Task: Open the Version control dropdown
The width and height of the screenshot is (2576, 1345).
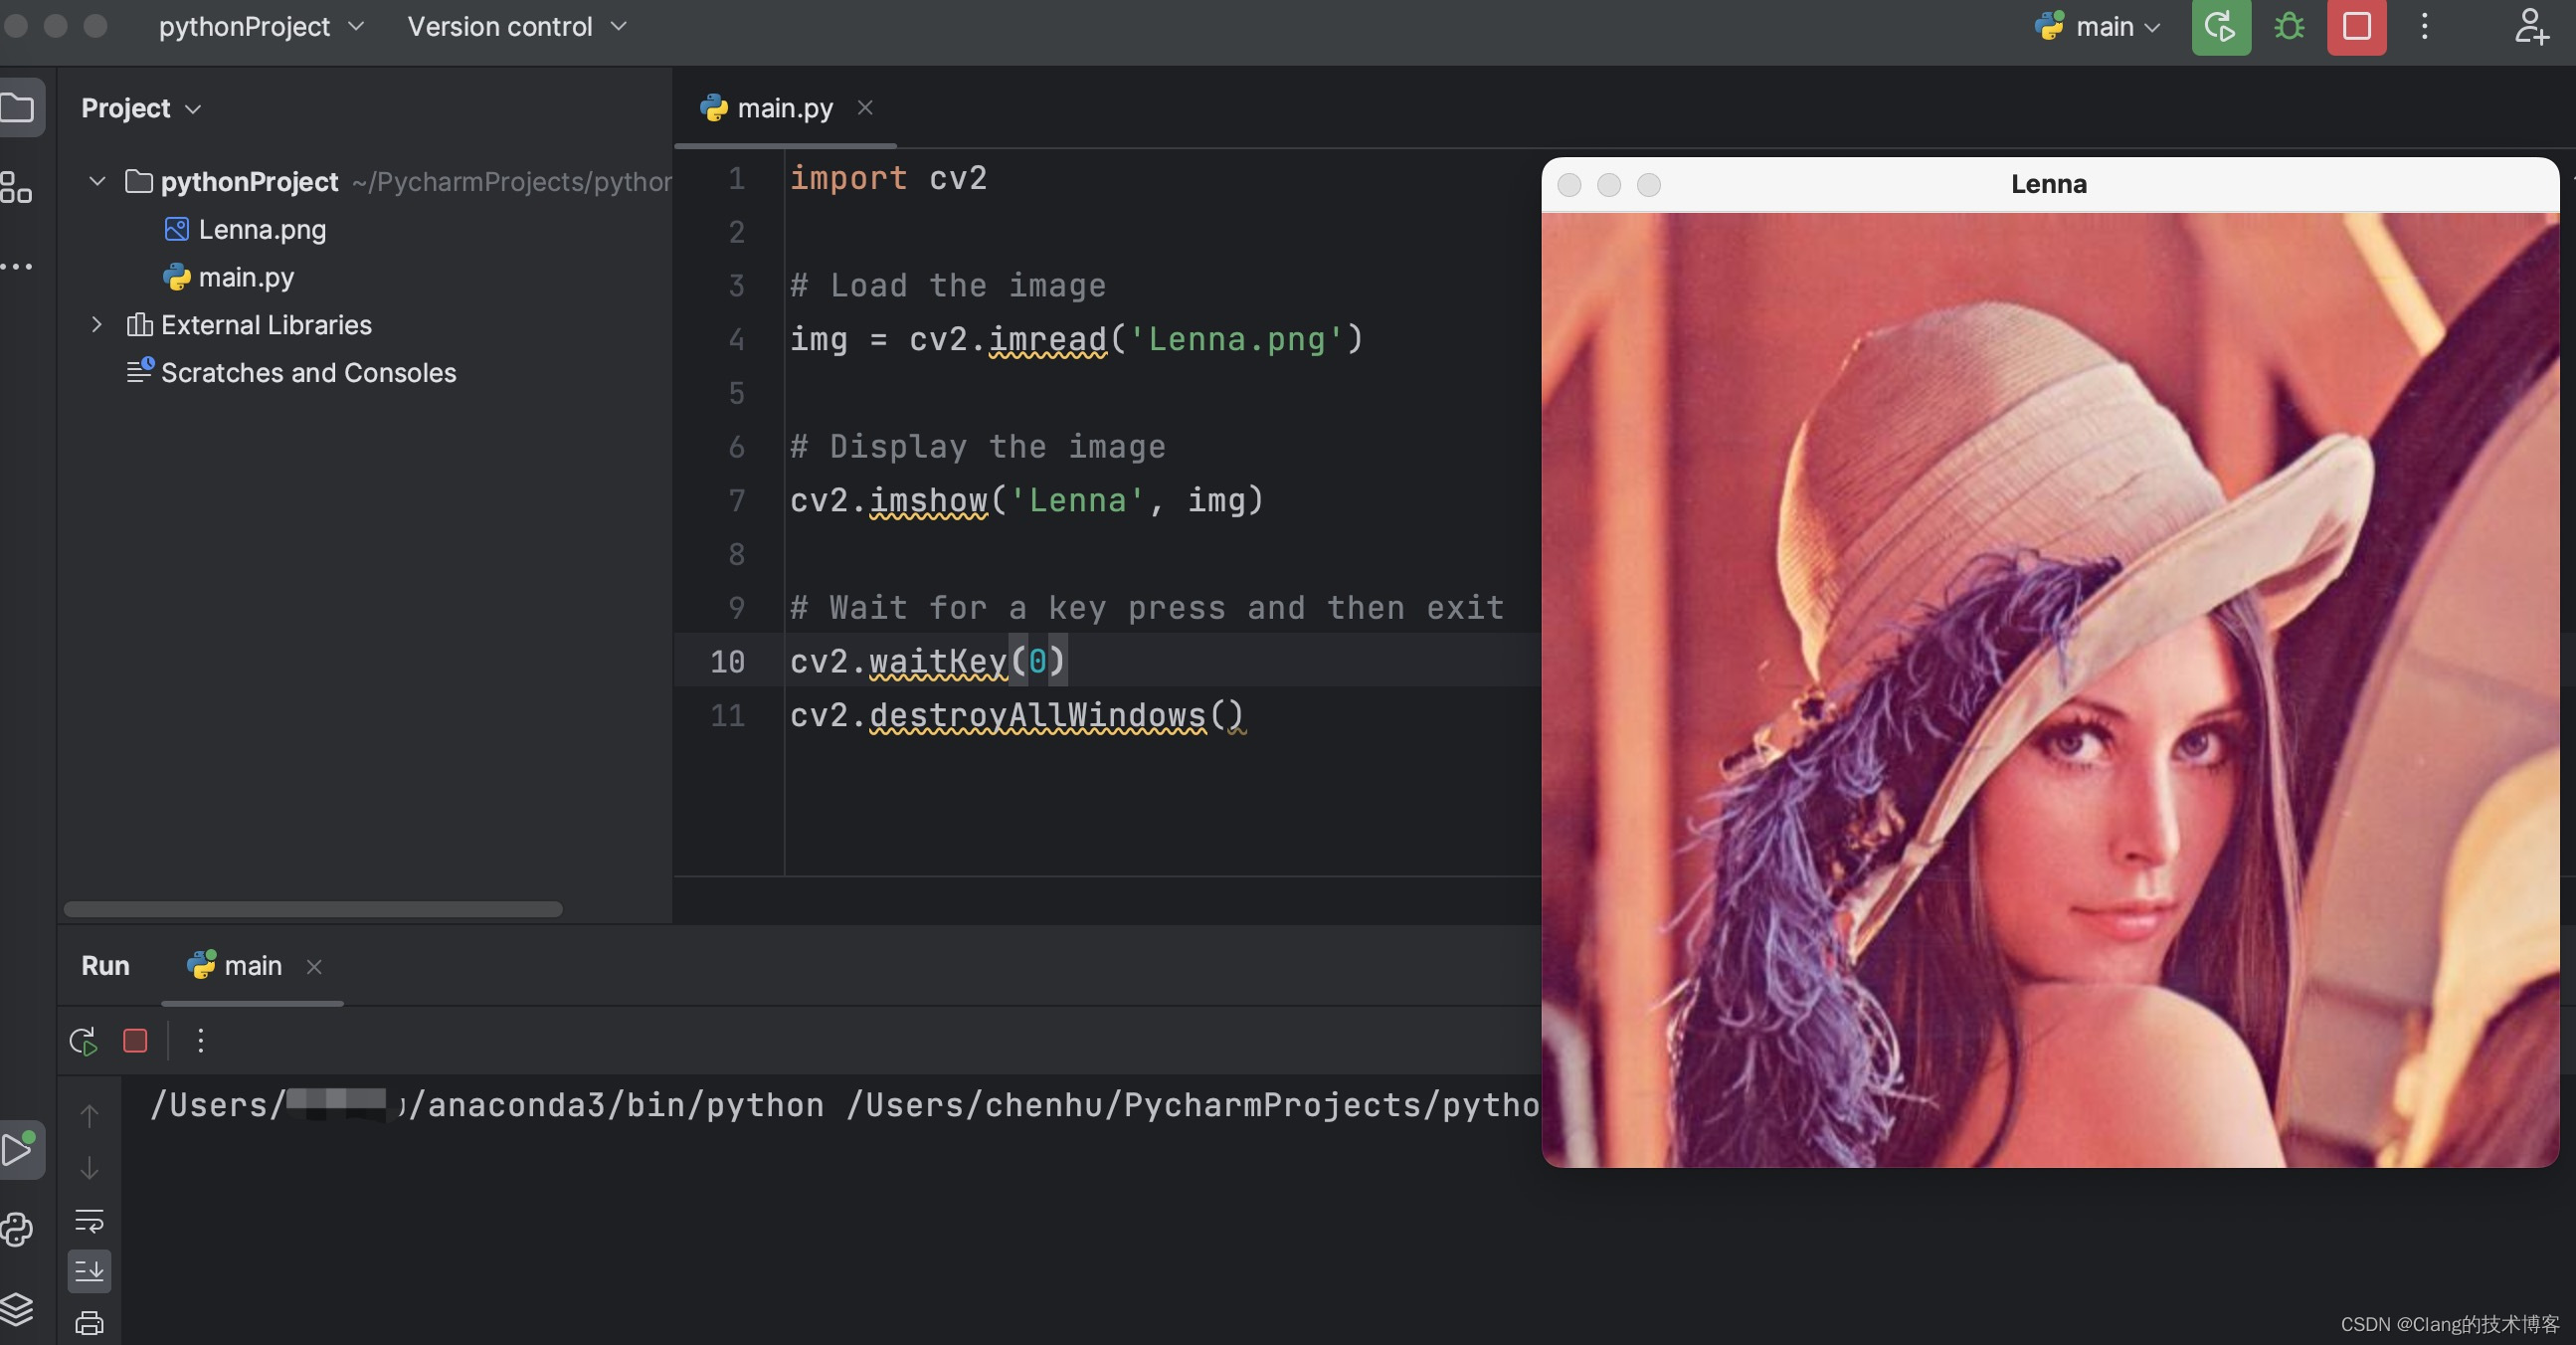Action: (x=517, y=27)
